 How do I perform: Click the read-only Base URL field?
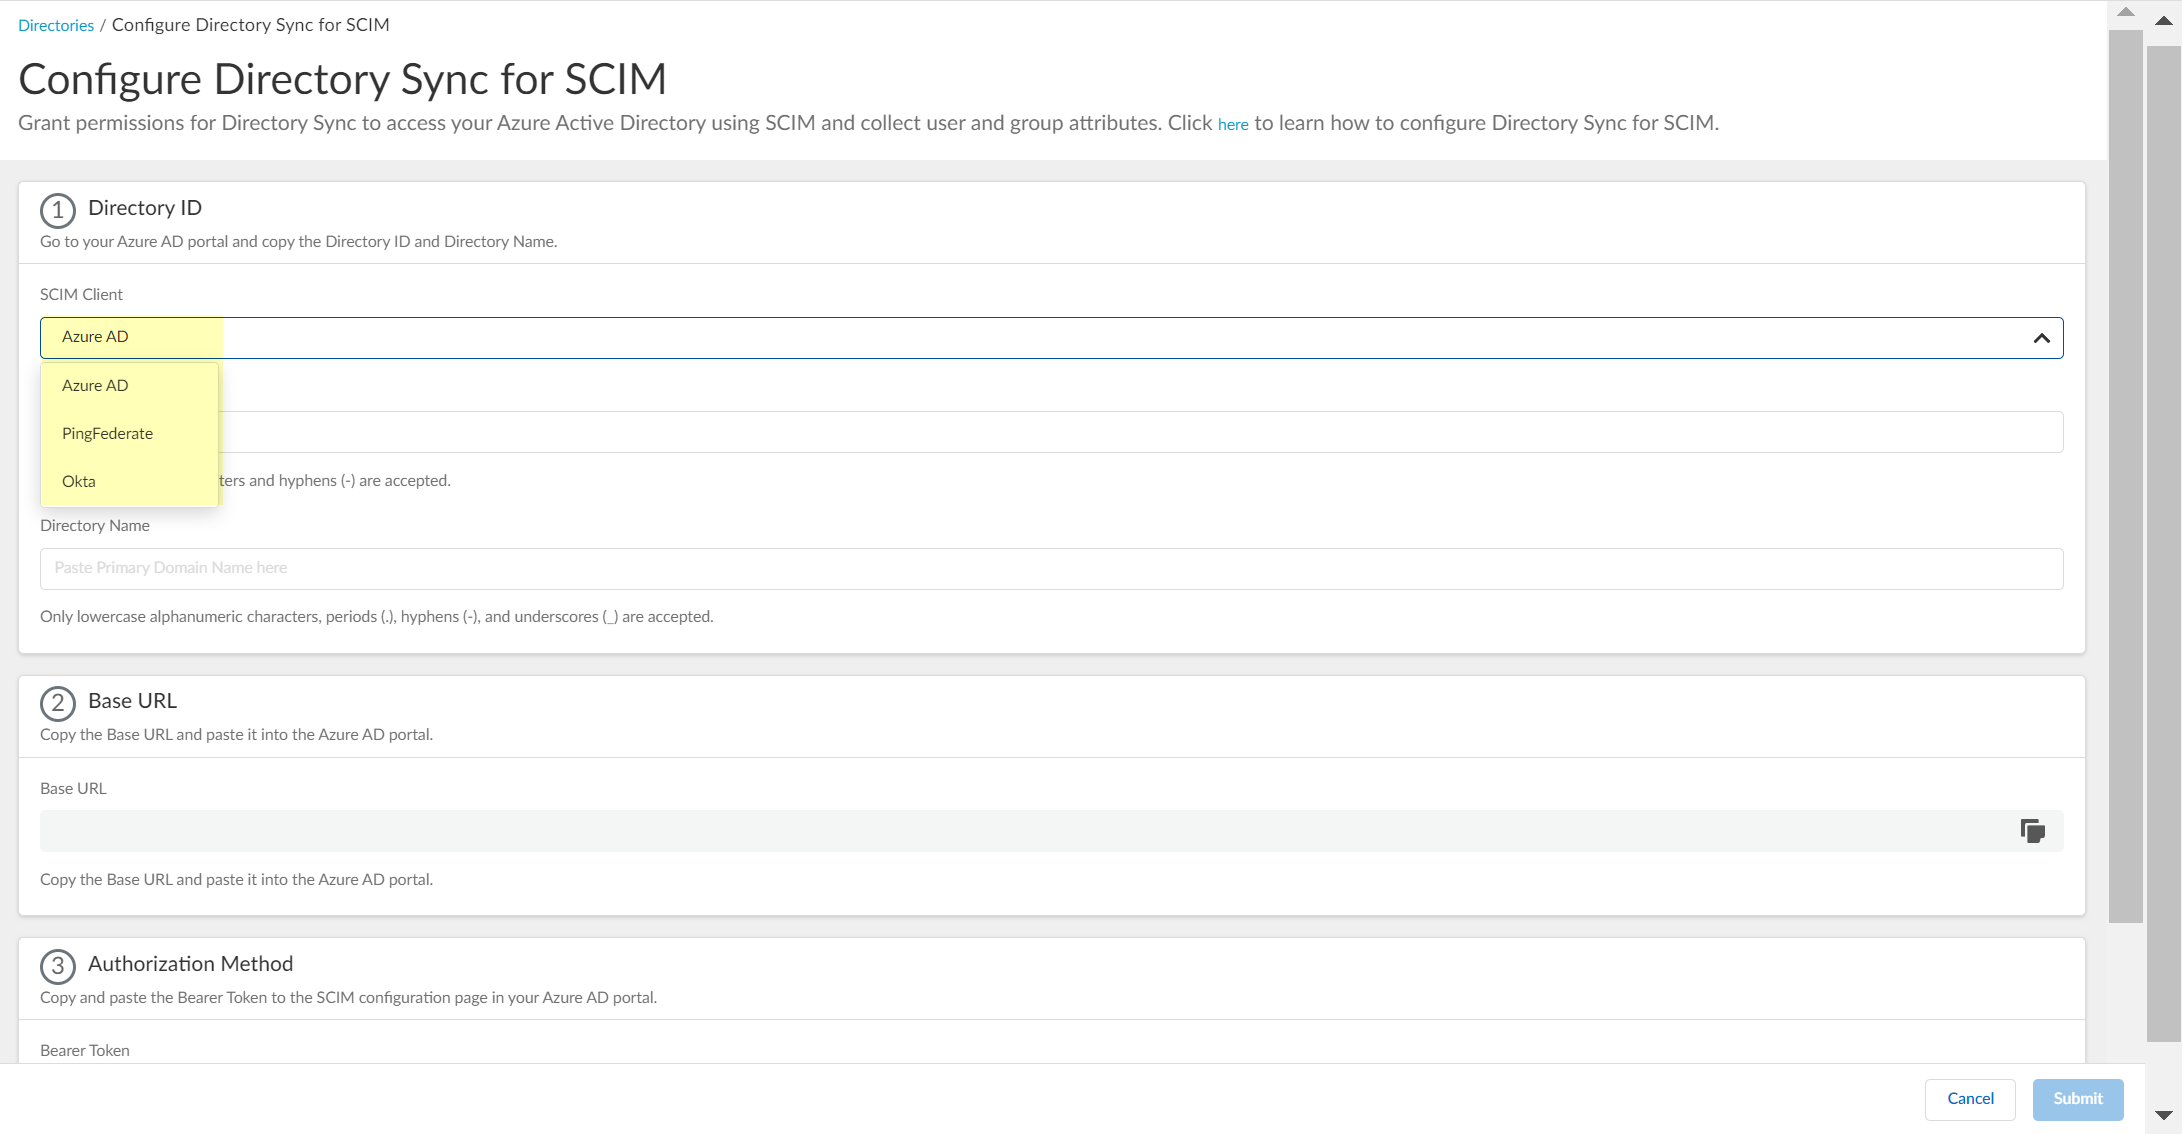click(x=1020, y=831)
